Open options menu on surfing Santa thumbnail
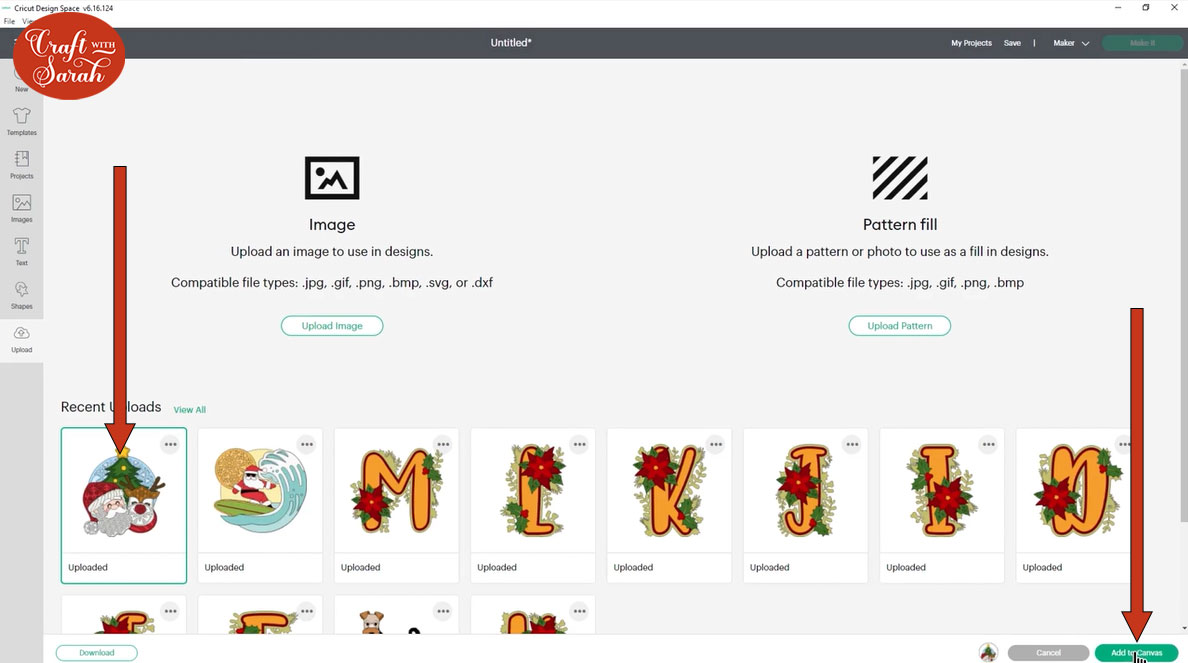 tap(307, 445)
